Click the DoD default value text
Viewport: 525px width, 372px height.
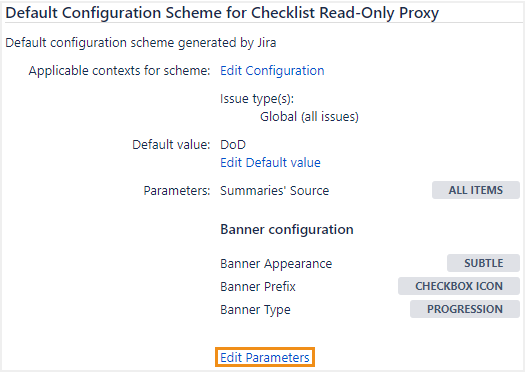click(x=233, y=145)
